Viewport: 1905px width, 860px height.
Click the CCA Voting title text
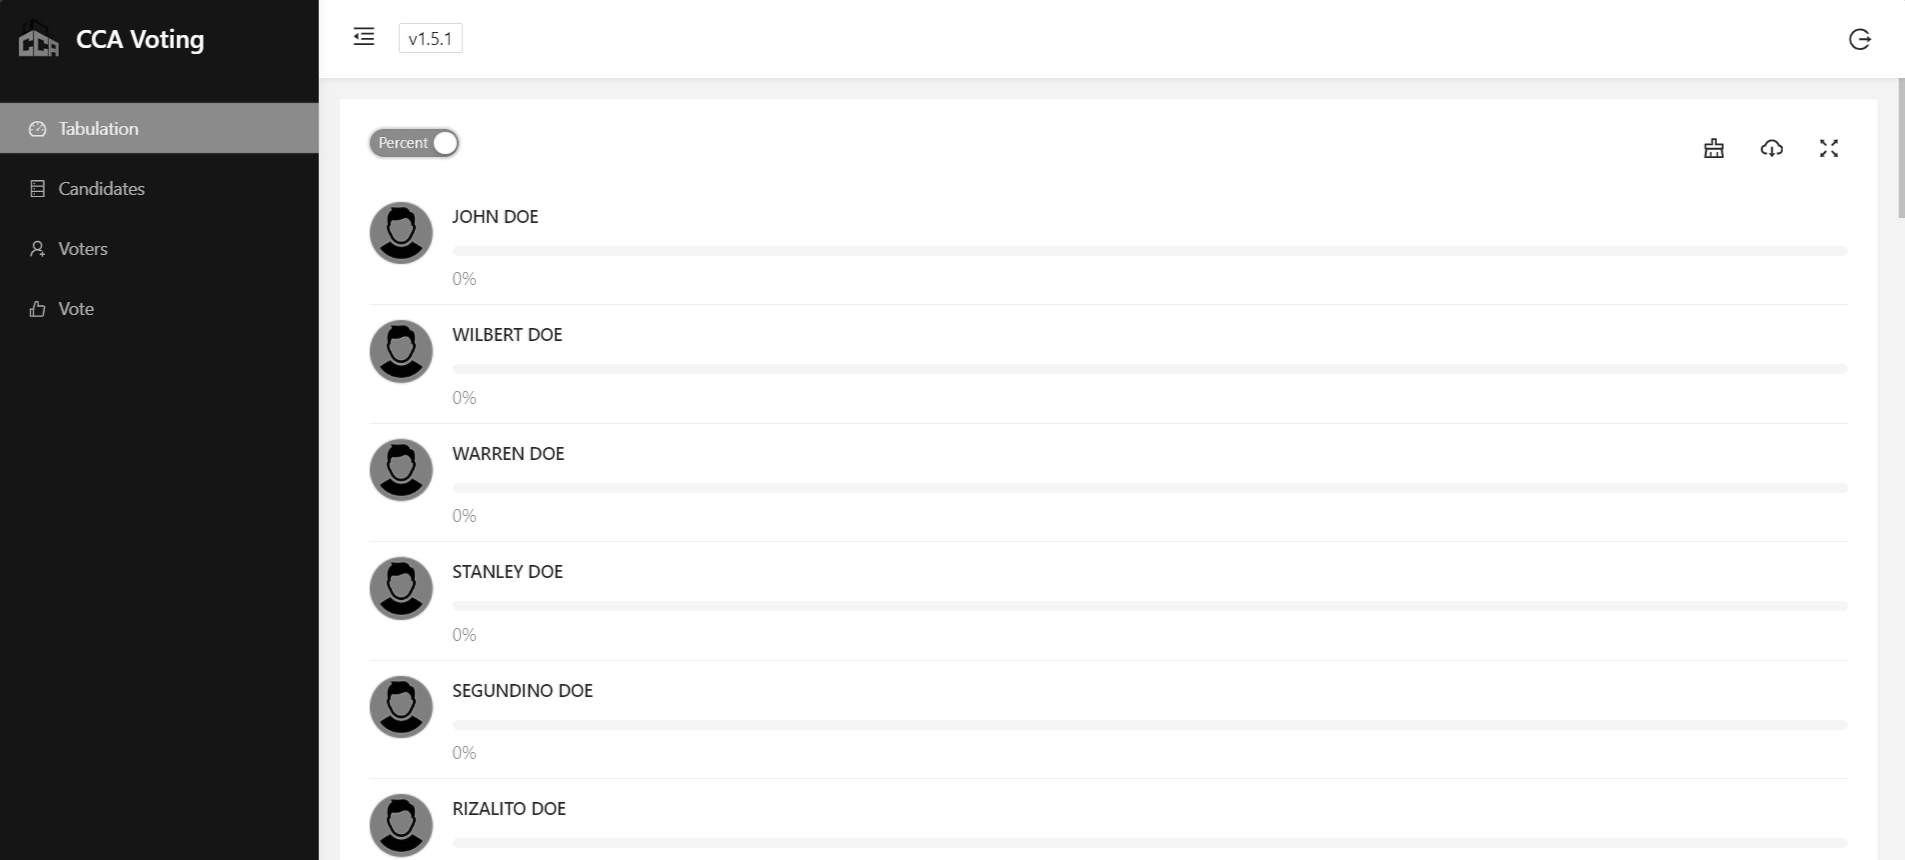pyautogui.click(x=140, y=39)
